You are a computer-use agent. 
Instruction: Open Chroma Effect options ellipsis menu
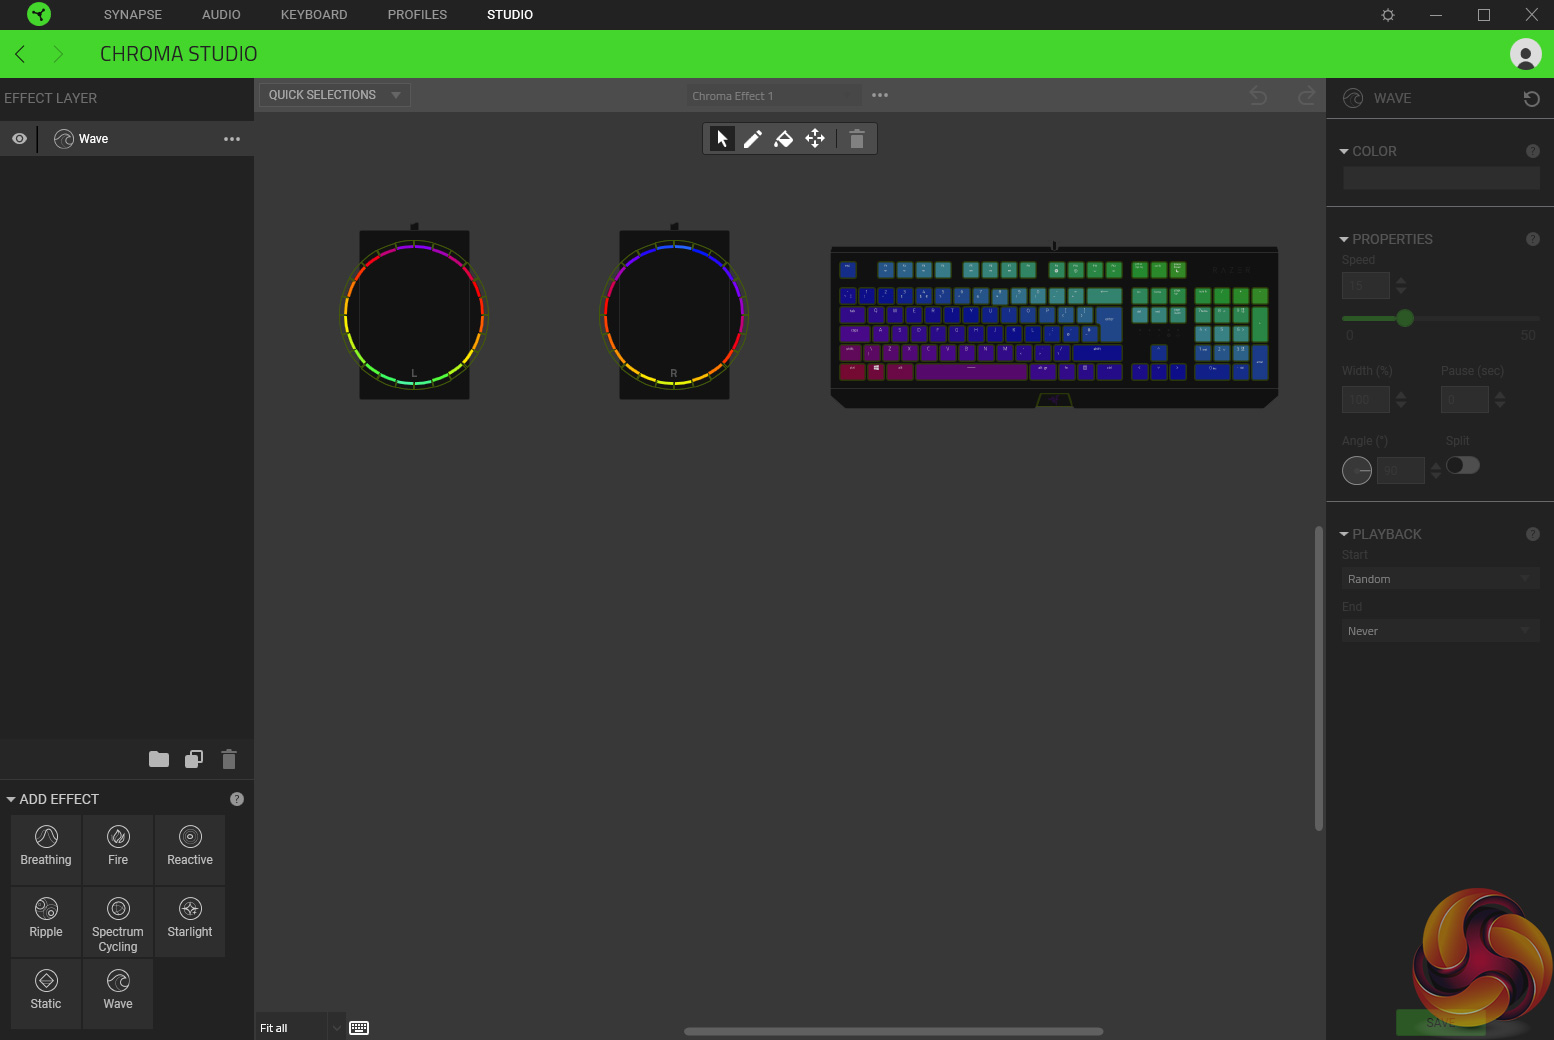click(x=880, y=95)
